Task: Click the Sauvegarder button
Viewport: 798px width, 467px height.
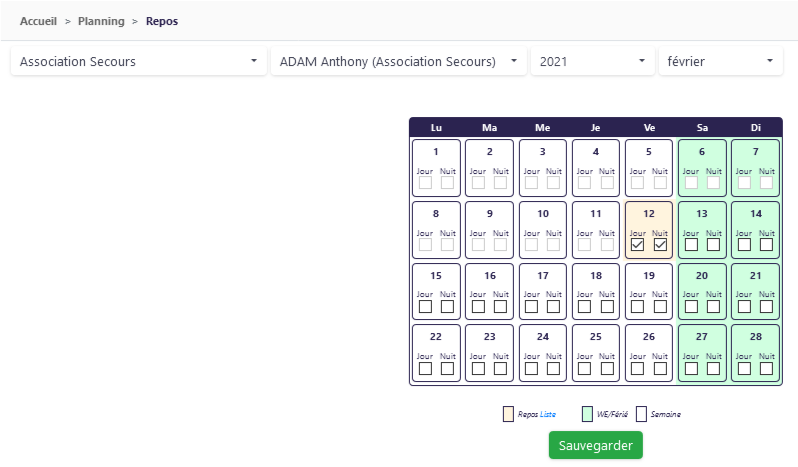Action: [x=596, y=444]
